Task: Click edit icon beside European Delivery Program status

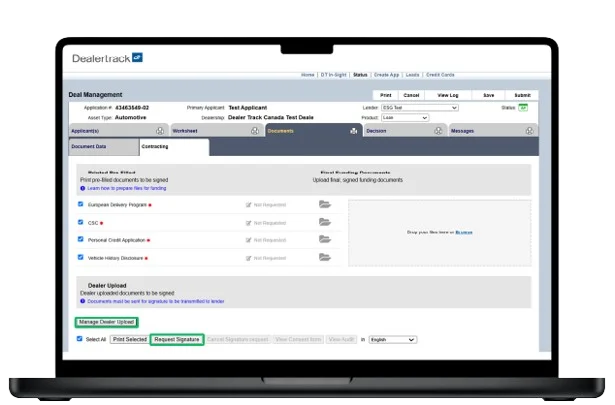Action: point(248,204)
